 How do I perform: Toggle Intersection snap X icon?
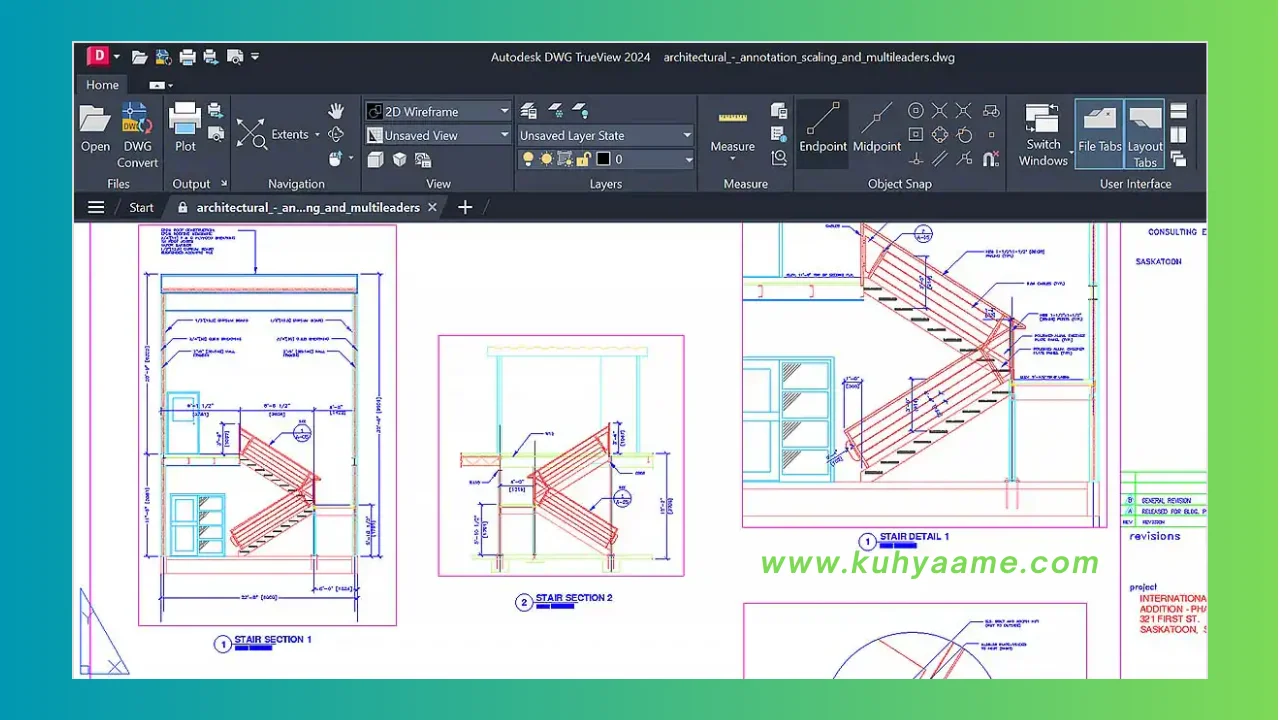[x=940, y=110]
